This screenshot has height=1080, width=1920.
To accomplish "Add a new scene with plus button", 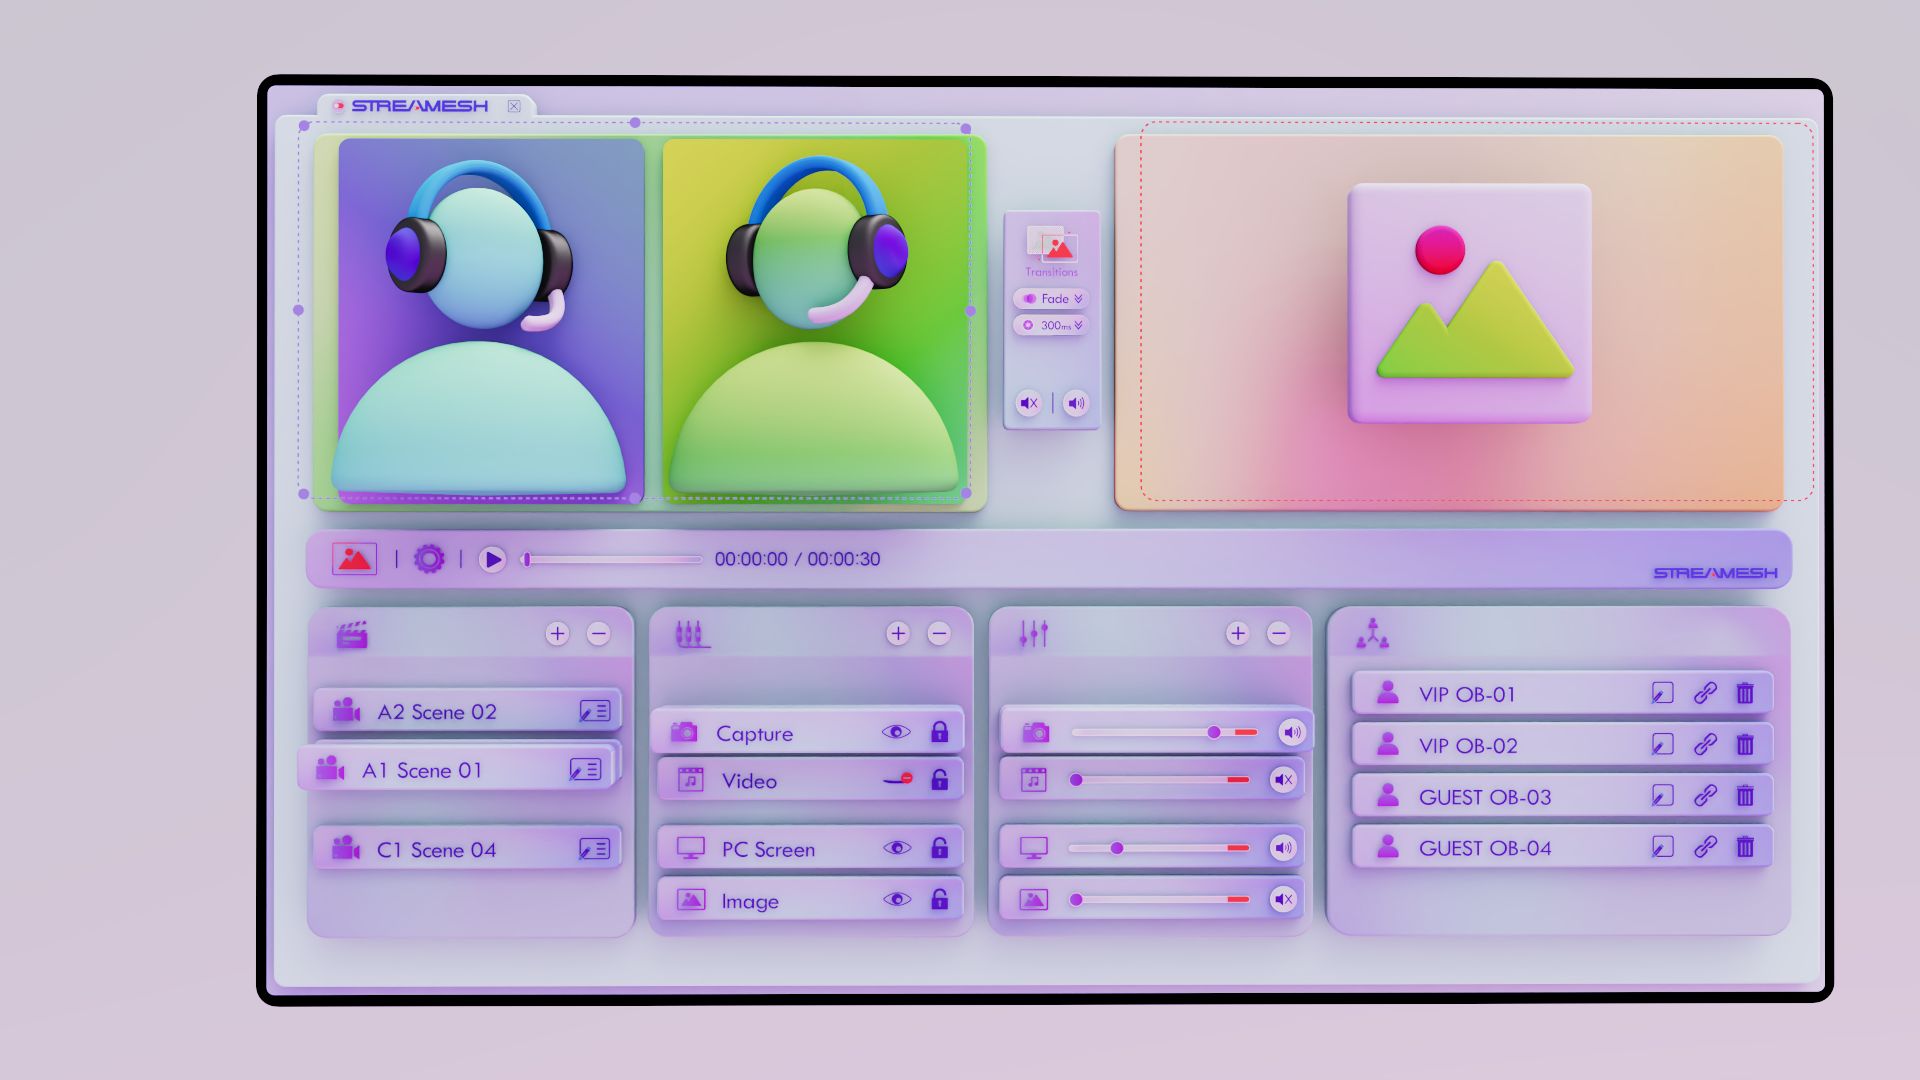I will pyautogui.click(x=557, y=634).
